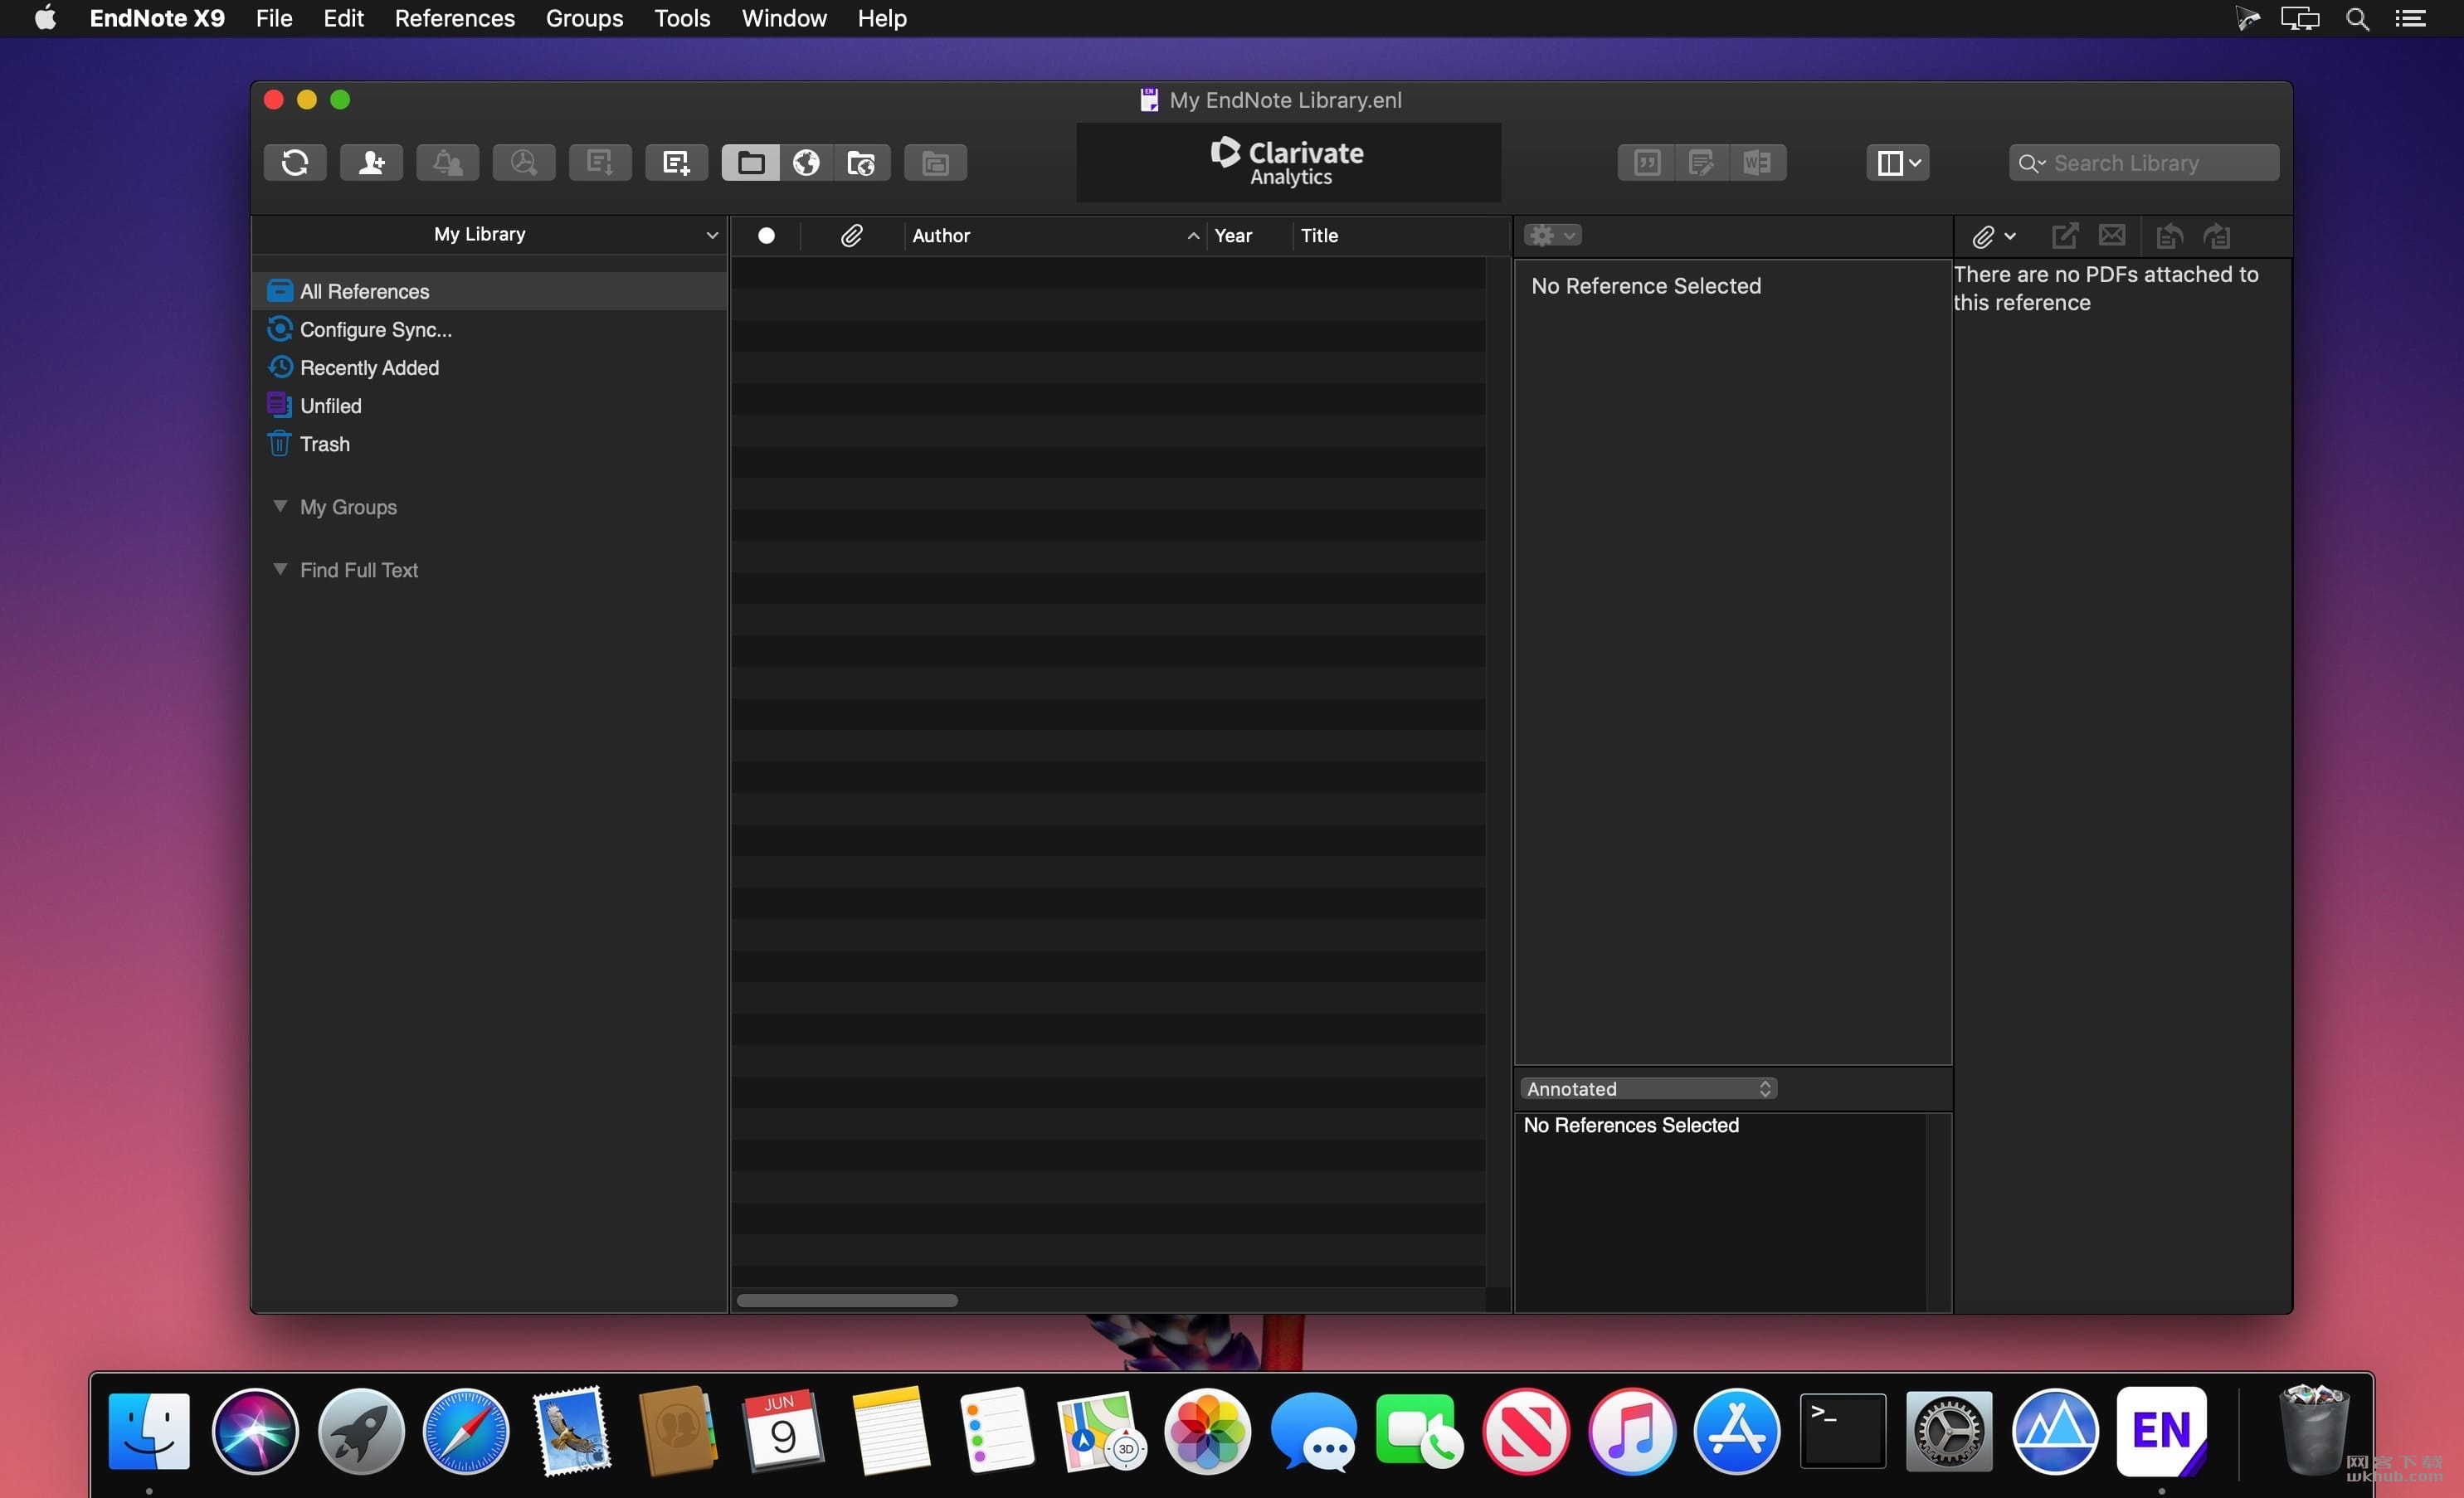Click the Clarivate Analytics logo
This screenshot has width=2464, height=1498.
pyautogui.click(x=1288, y=162)
